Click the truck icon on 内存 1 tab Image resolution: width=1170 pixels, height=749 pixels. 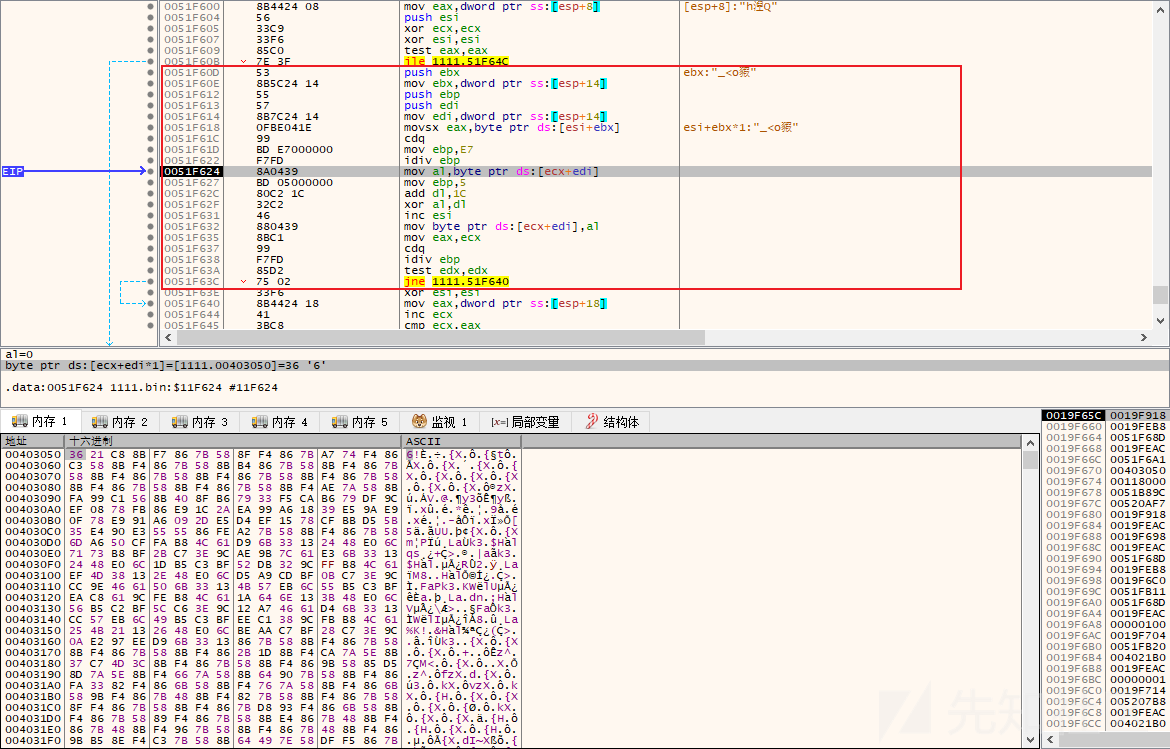(x=19, y=421)
